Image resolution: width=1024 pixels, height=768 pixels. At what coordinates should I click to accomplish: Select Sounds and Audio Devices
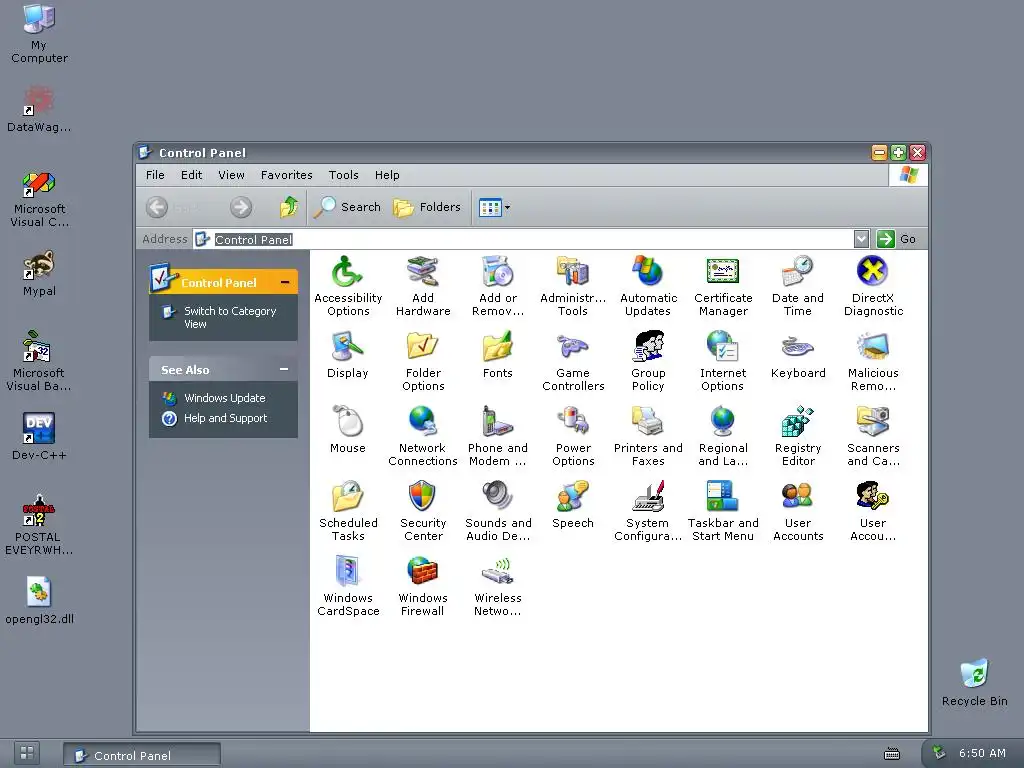pos(498,511)
